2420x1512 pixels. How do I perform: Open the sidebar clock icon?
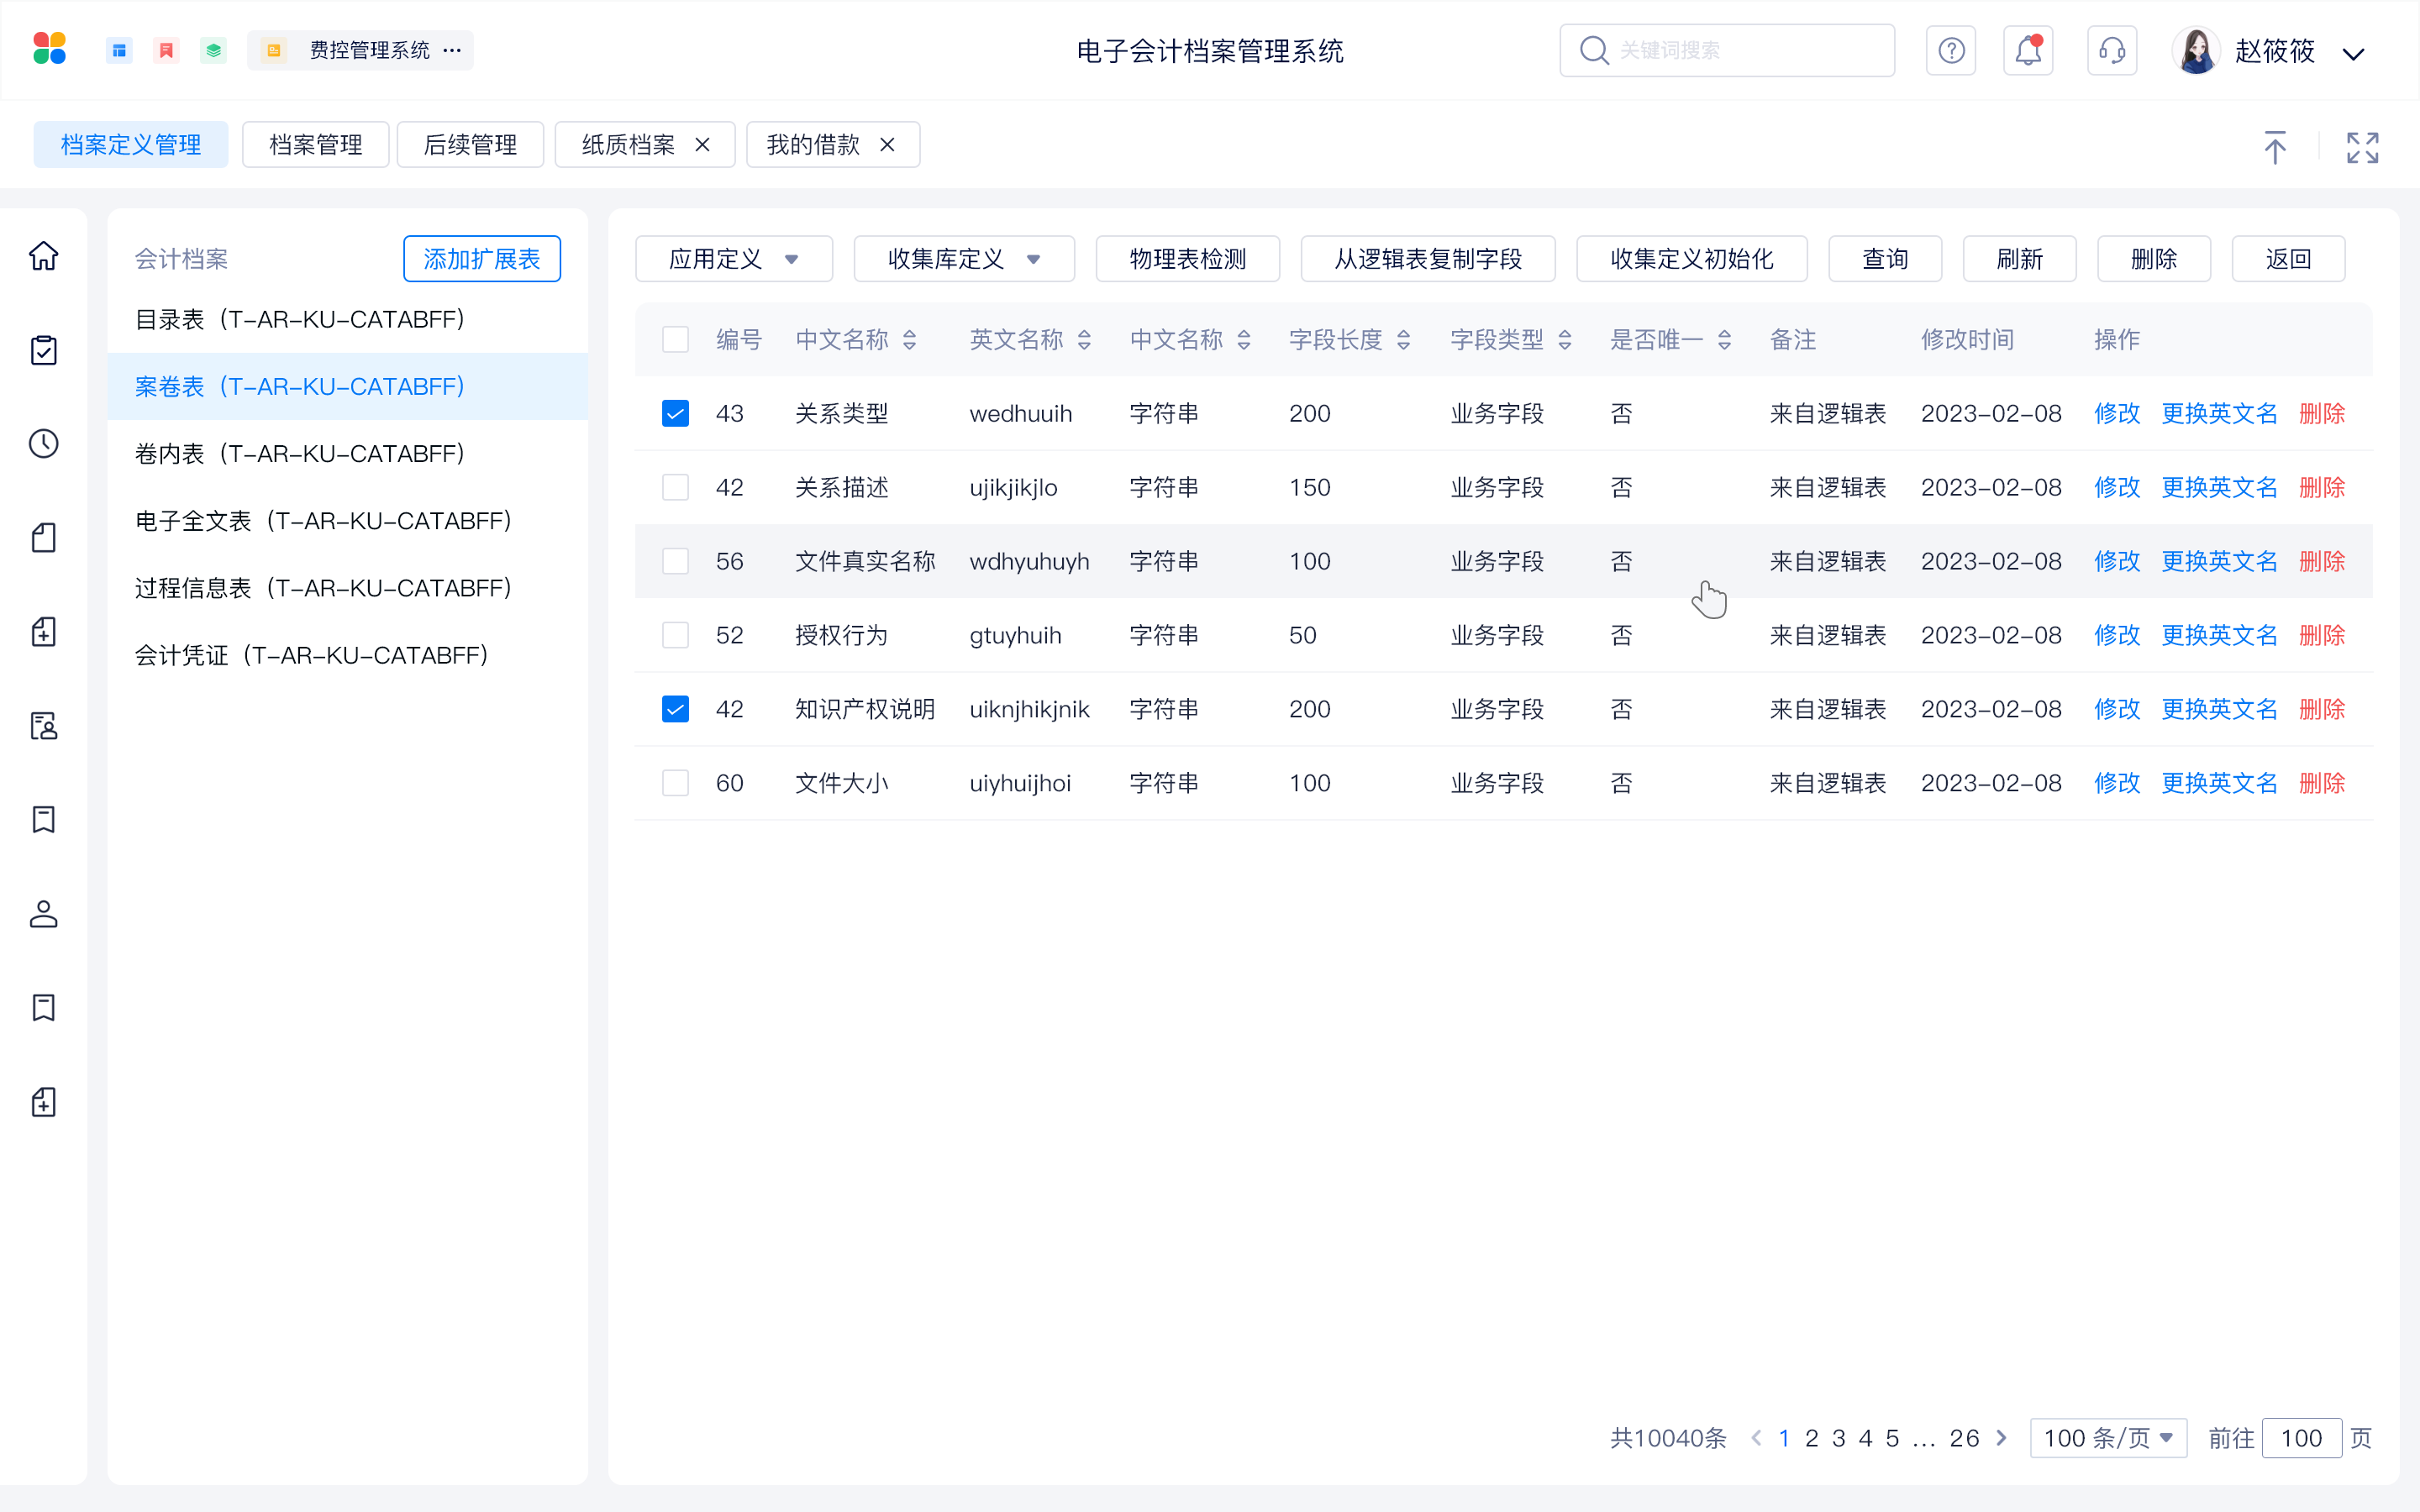(x=44, y=444)
